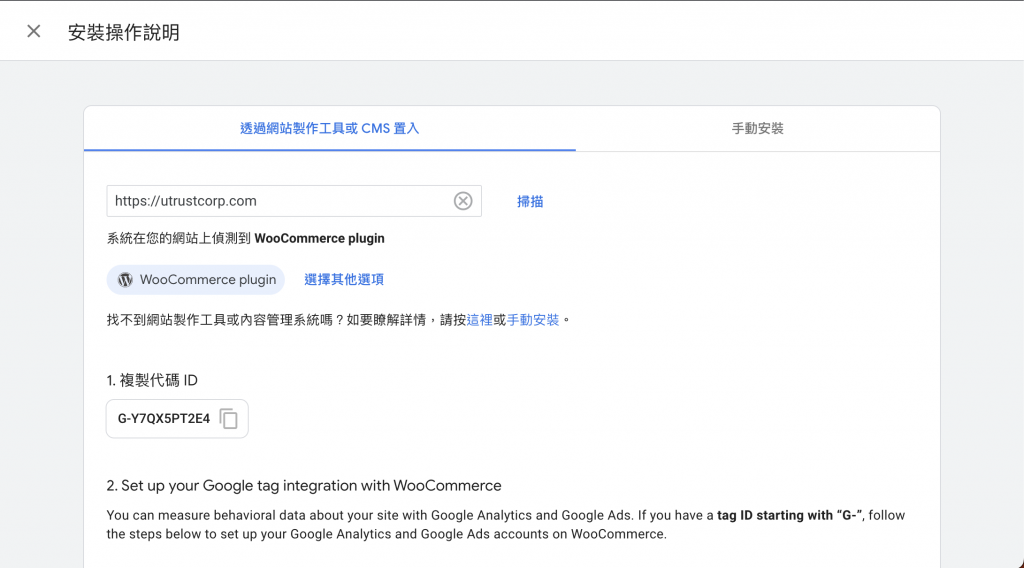Image resolution: width=1024 pixels, height=568 pixels.
Task: Click the 掃描 scan button
Action: (530, 202)
